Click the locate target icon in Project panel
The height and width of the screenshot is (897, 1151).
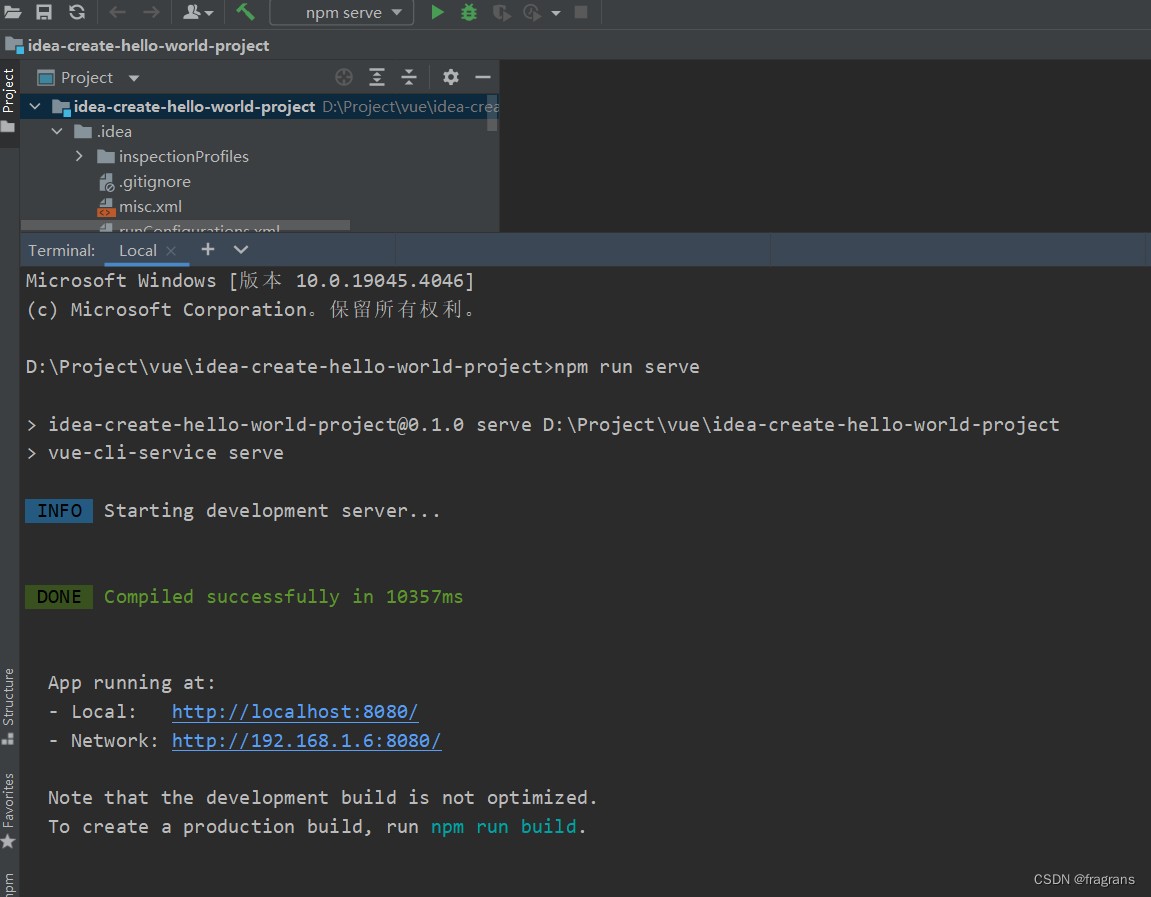click(344, 77)
